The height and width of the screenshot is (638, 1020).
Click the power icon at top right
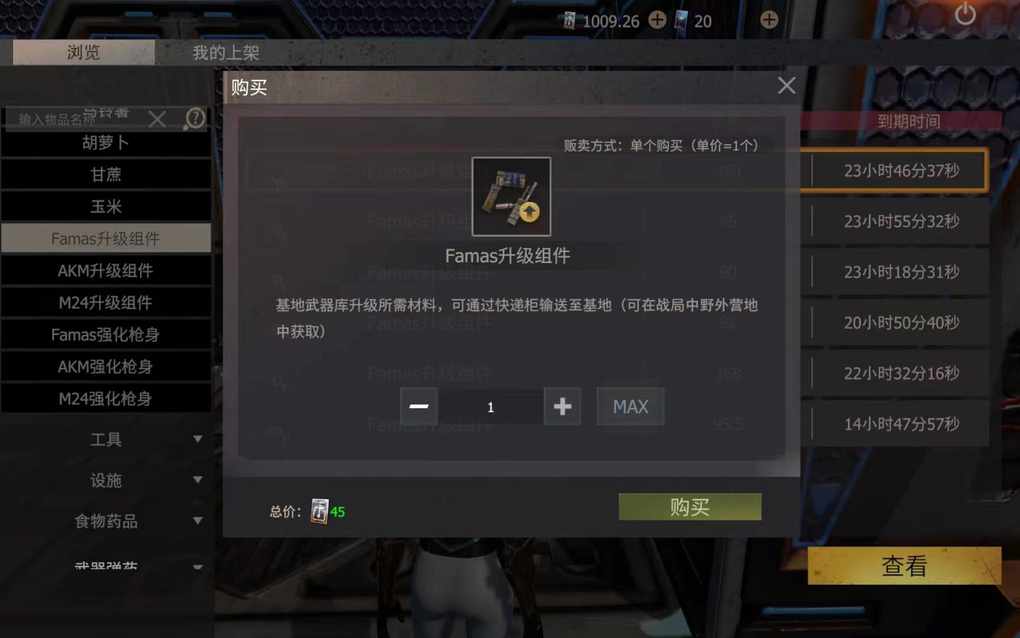click(965, 14)
